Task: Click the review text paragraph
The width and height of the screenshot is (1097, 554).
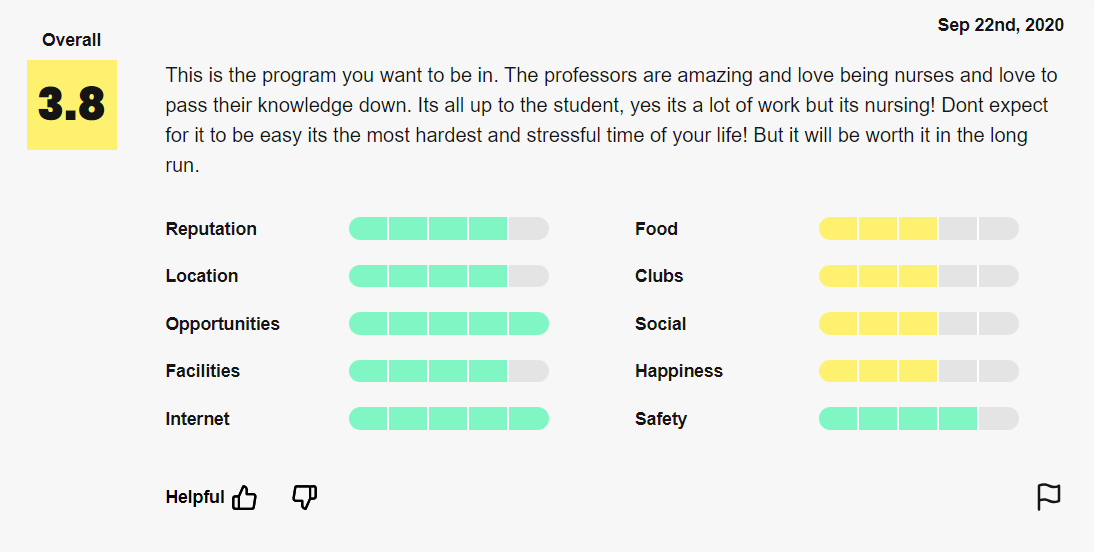Action: coord(611,120)
